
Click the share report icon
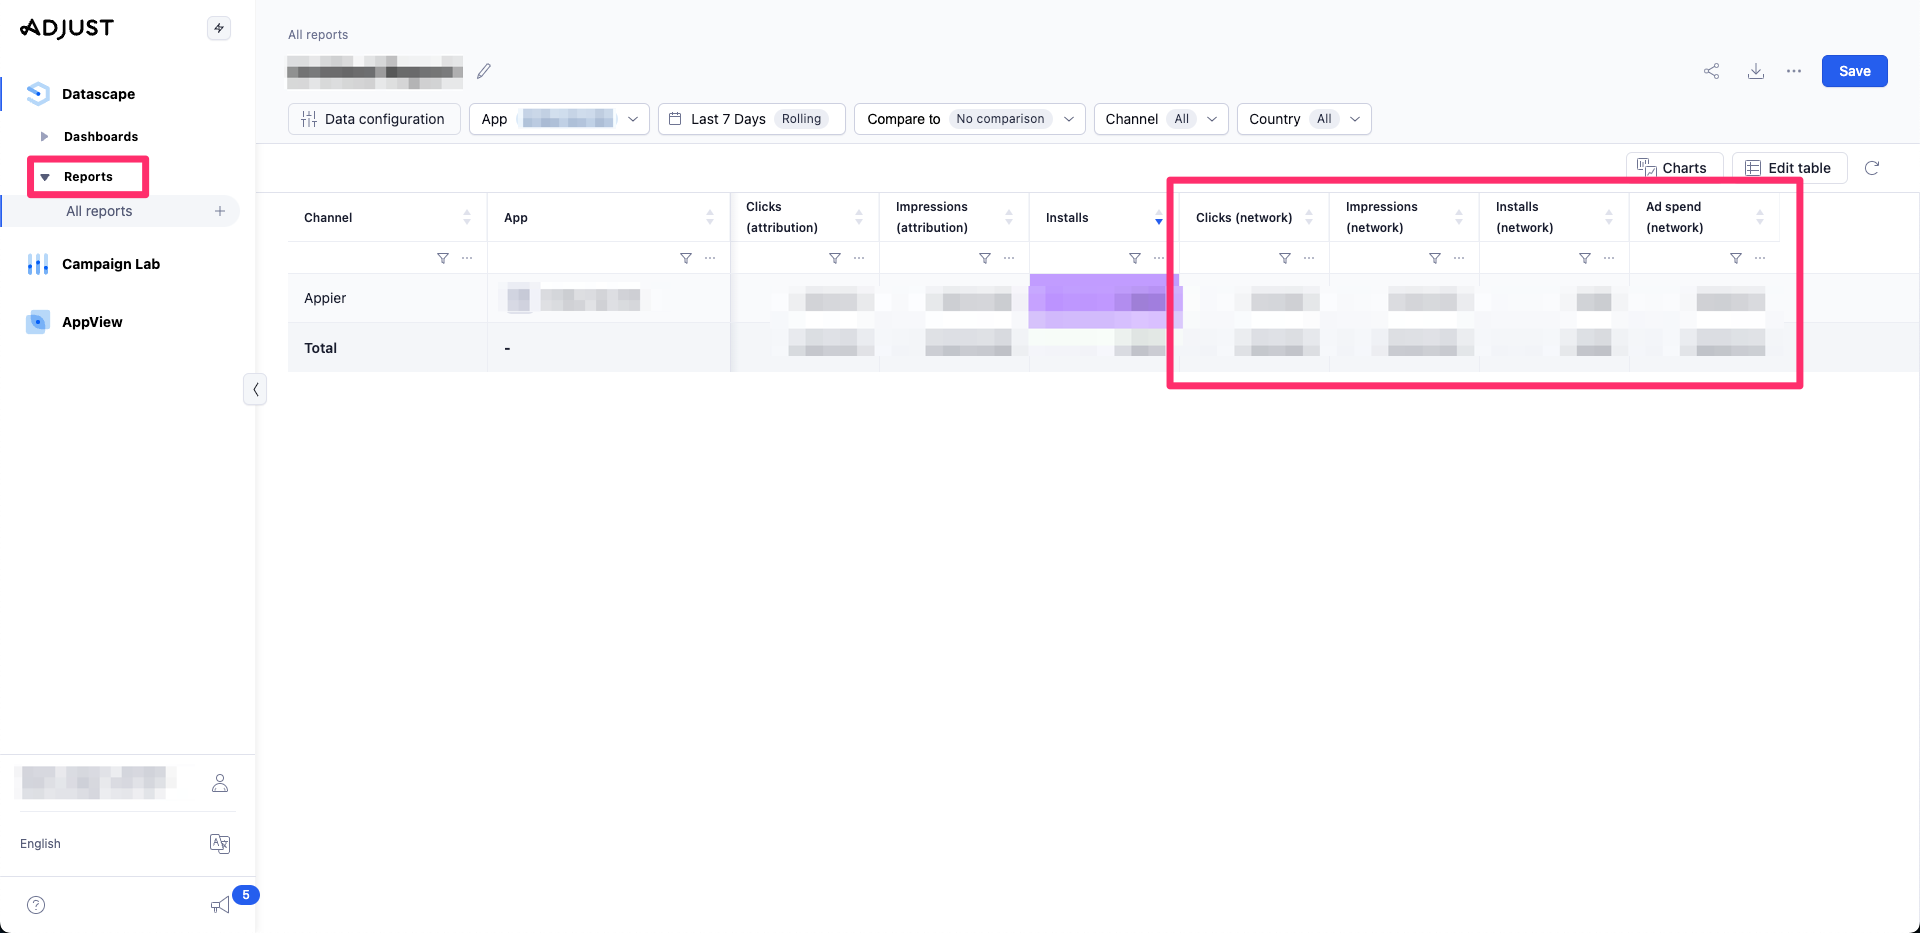[1711, 71]
